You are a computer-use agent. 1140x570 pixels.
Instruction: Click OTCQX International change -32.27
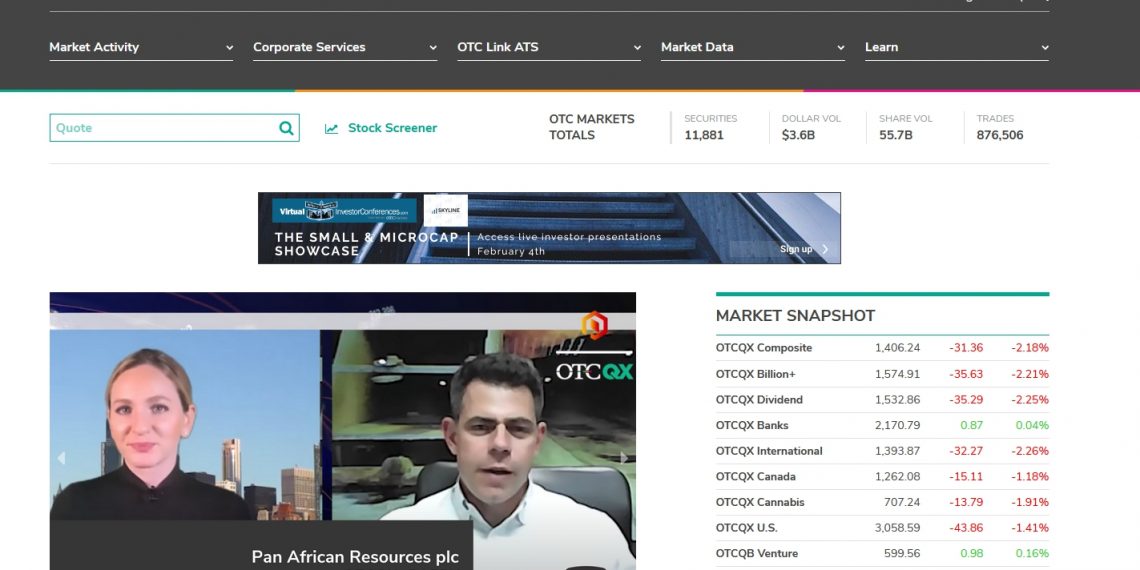966,451
